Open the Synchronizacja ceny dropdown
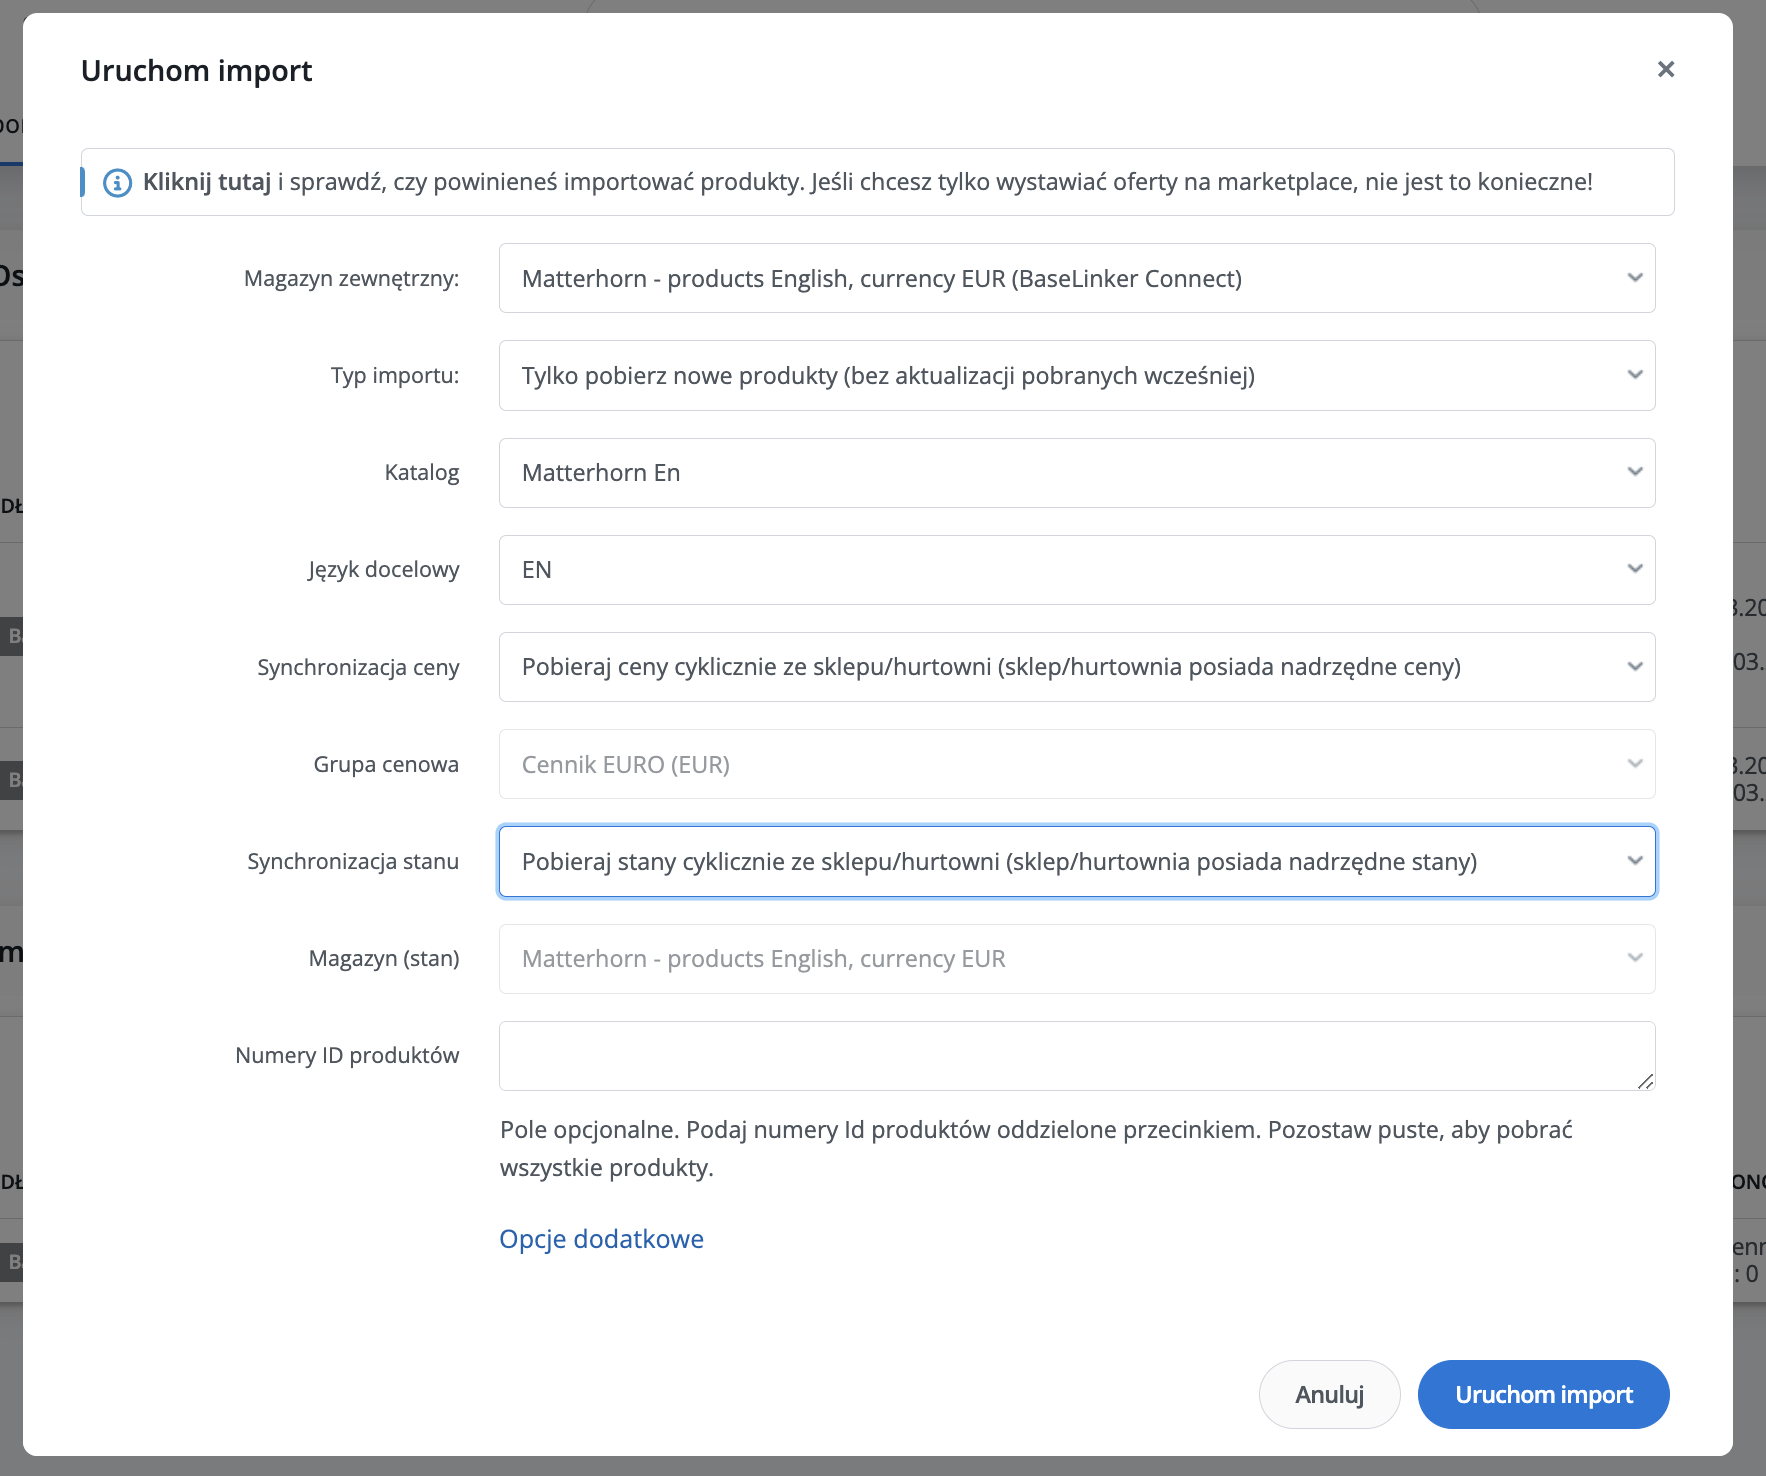The image size is (1766, 1476). [1077, 667]
